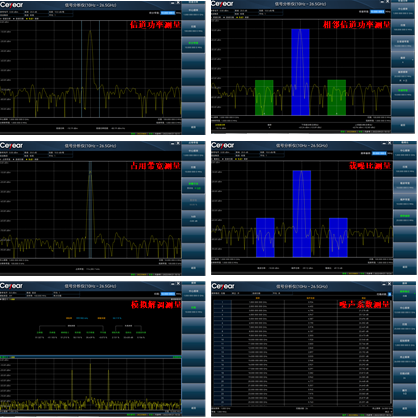Click the Ceyear logo in the 信道功率测量 window
The width and height of the screenshot is (418, 418).
click(x=12, y=4)
